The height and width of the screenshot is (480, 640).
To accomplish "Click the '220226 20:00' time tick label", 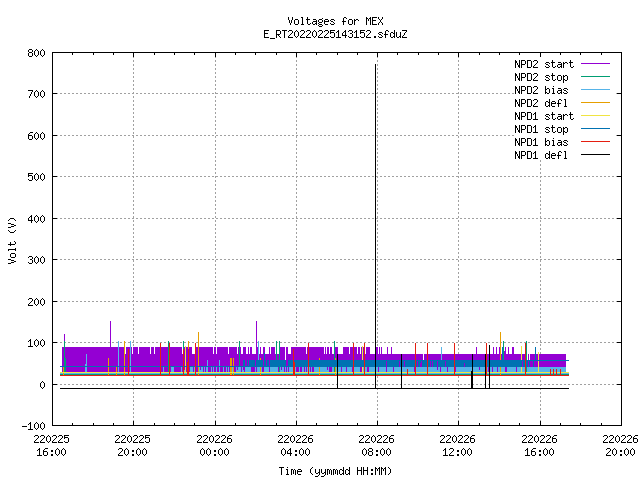I will (620, 445).
